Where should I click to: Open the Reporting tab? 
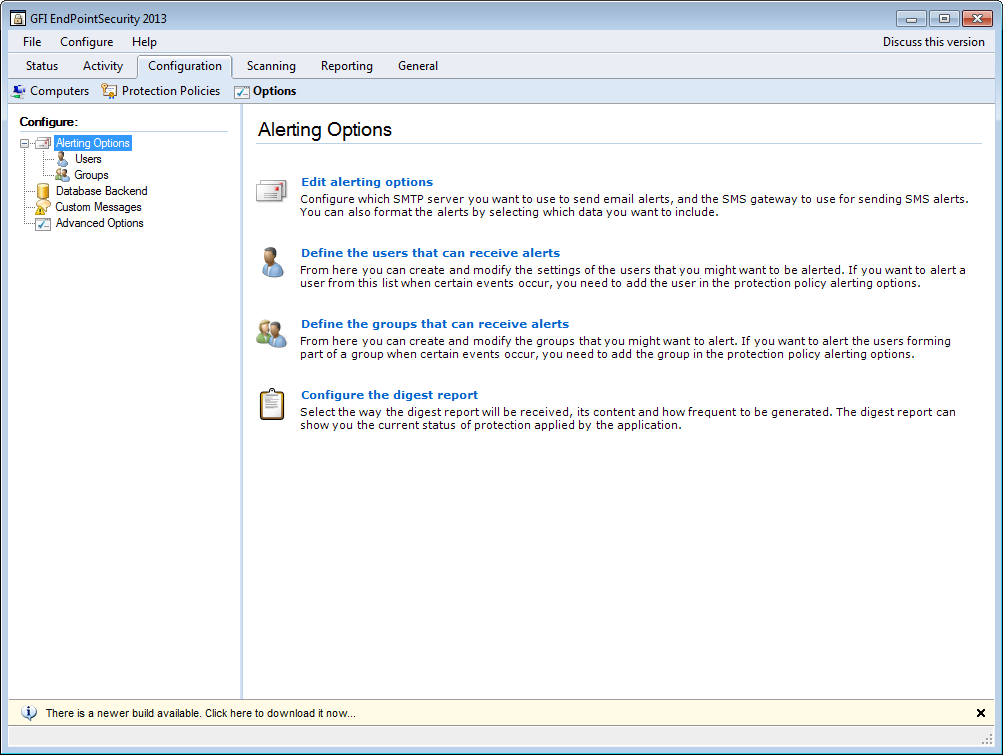point(346,66)
